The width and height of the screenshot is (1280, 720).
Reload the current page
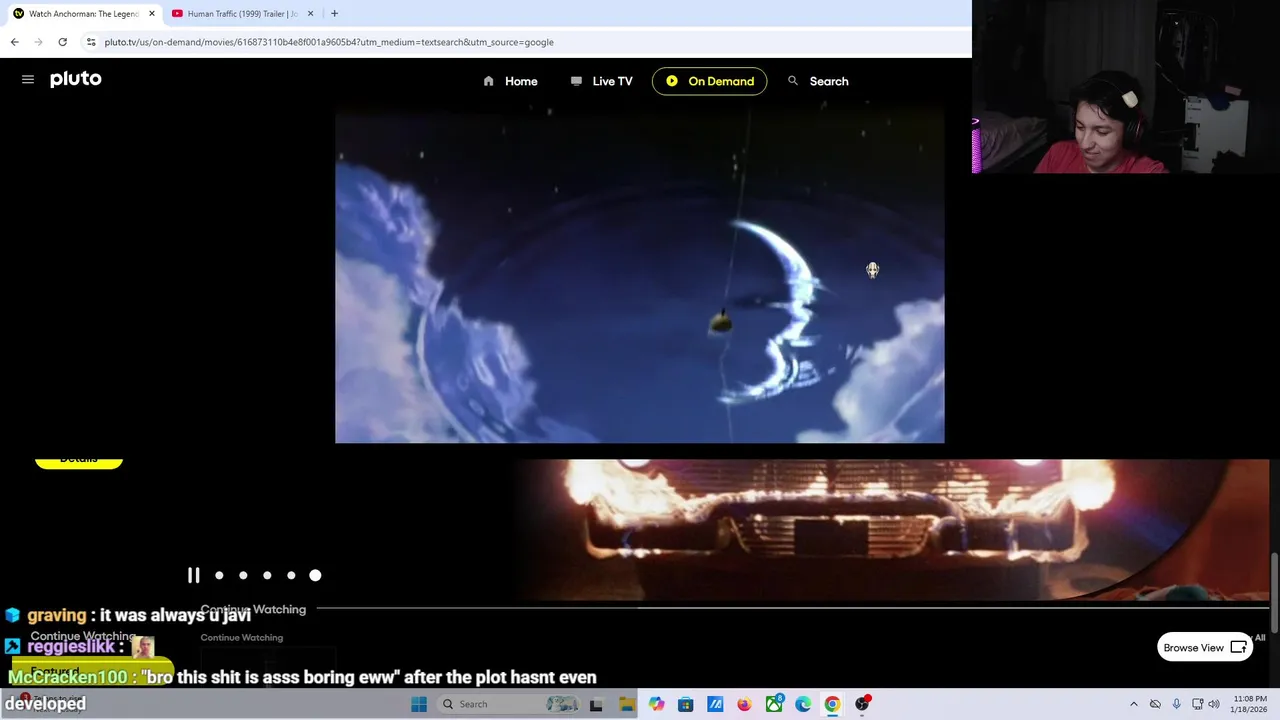[63, 42]
